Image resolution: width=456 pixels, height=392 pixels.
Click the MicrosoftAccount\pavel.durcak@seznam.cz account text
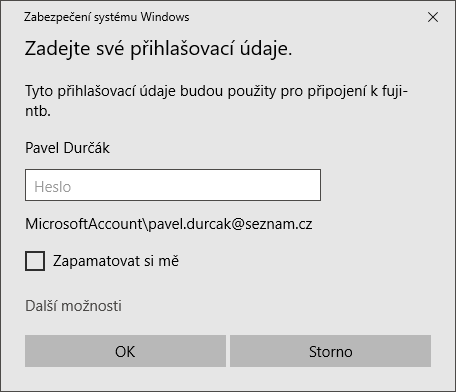tap(169, 224)
